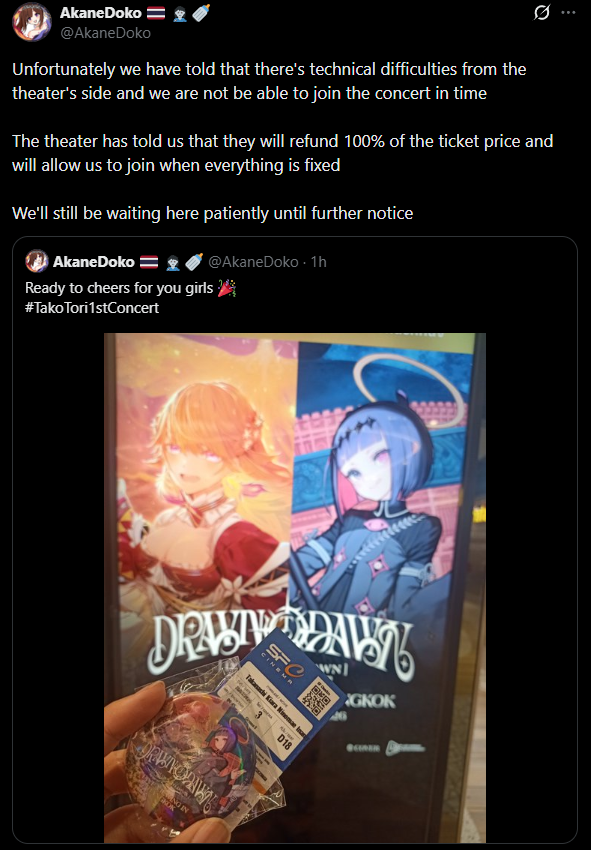Click the AkaneDoko name in the quoted post

[x=93, y=262]
